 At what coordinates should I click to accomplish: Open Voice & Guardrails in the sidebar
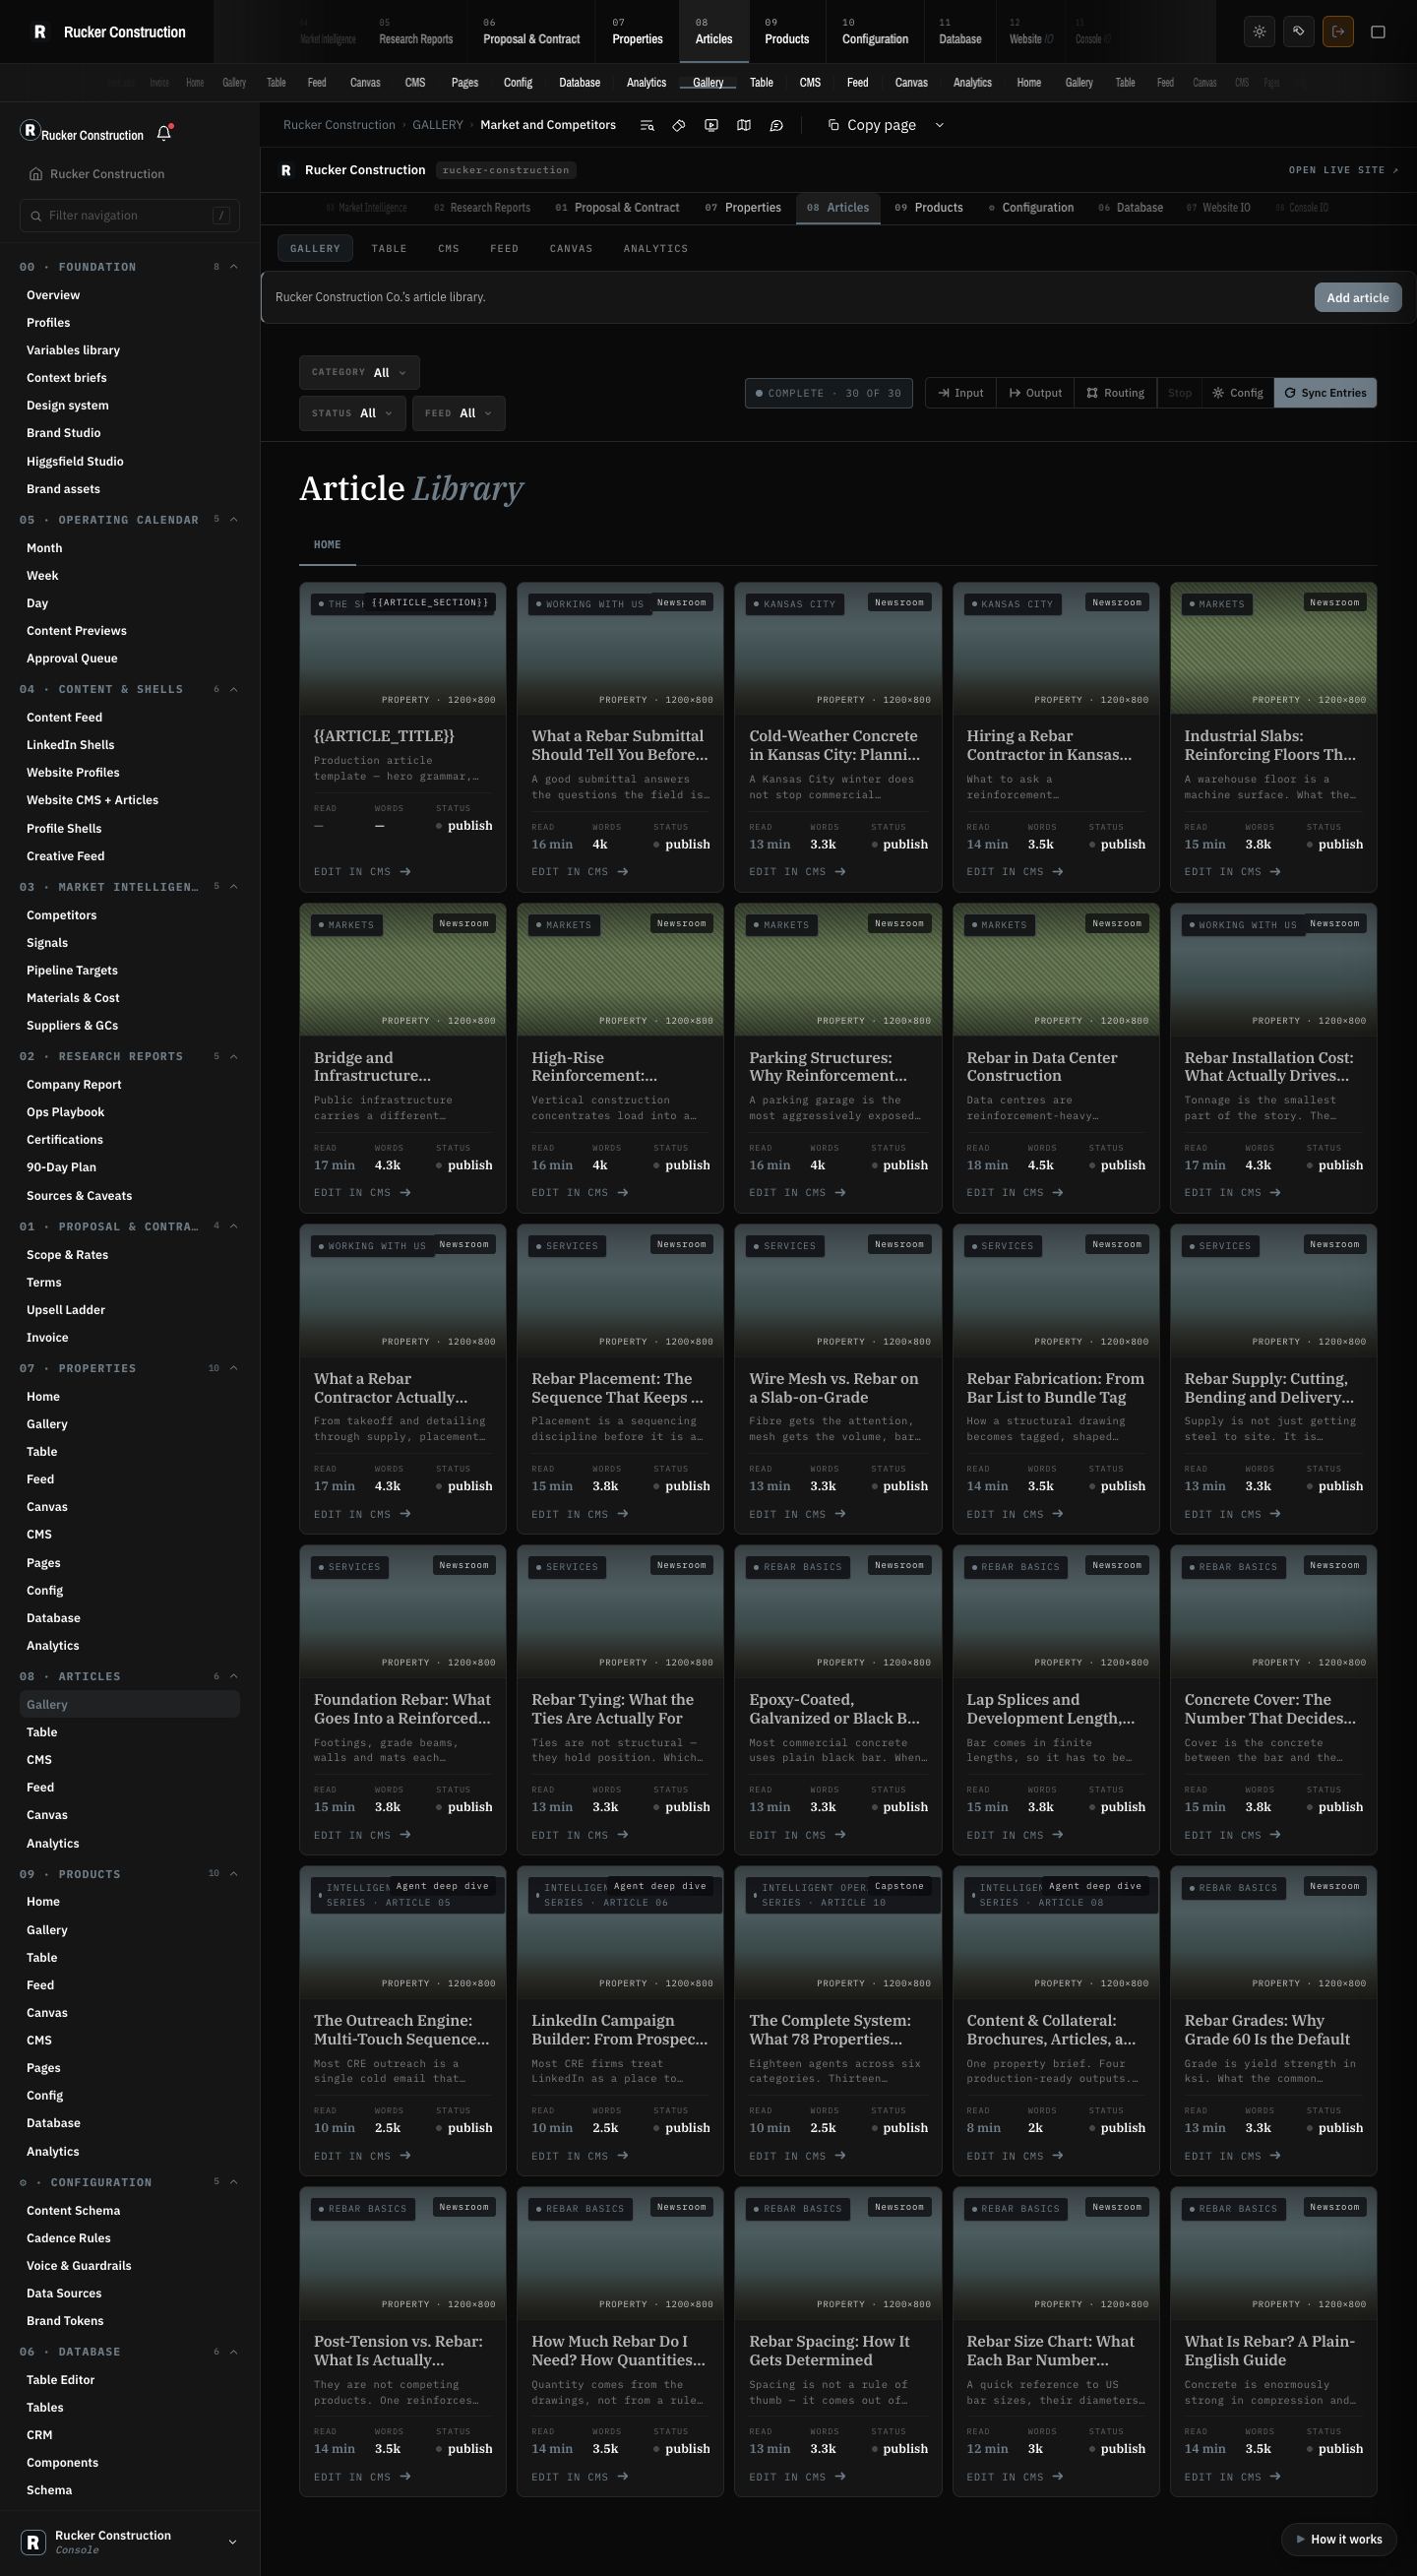coord(79,2266)
